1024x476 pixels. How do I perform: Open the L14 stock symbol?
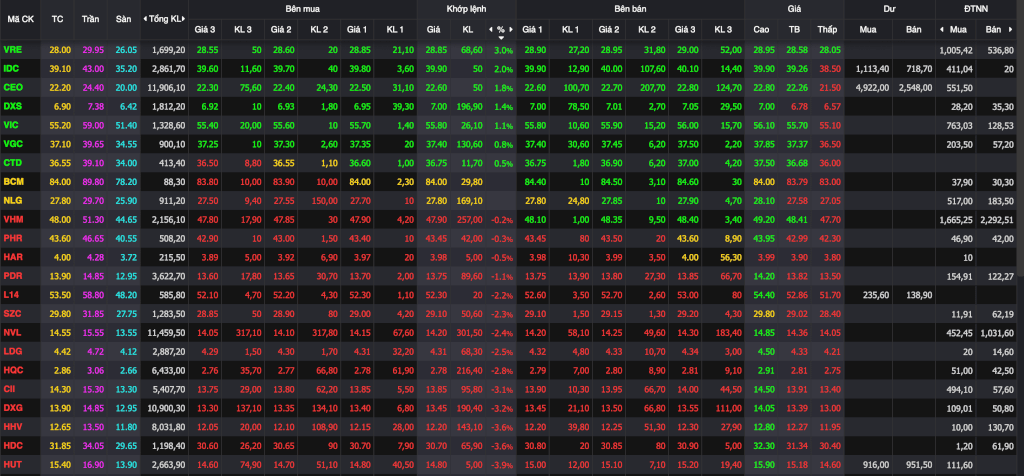tap(10, 294)
